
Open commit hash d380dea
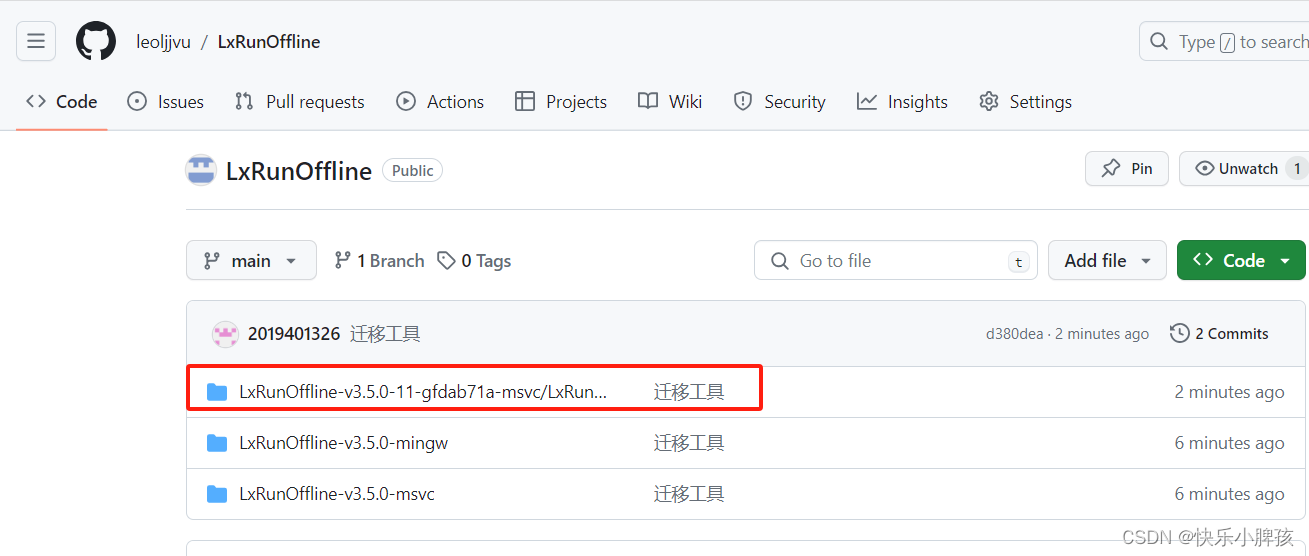(1014, 334)
